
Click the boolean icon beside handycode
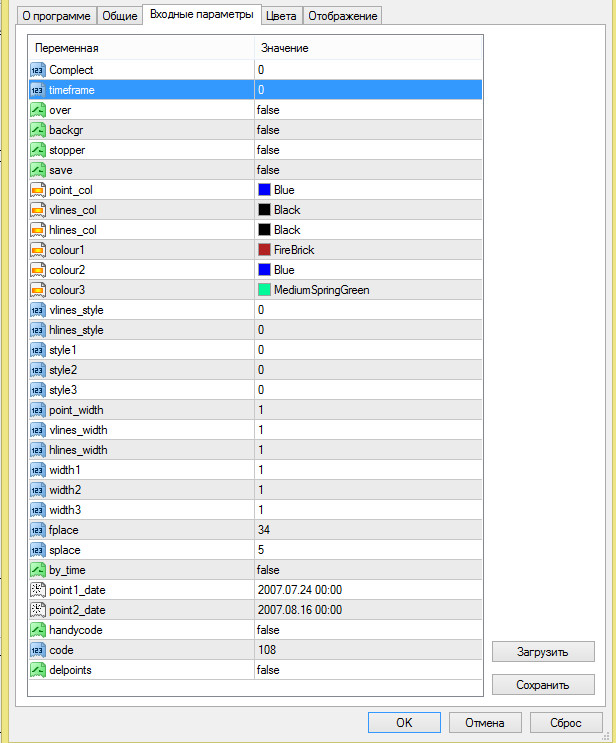[38, 630]
